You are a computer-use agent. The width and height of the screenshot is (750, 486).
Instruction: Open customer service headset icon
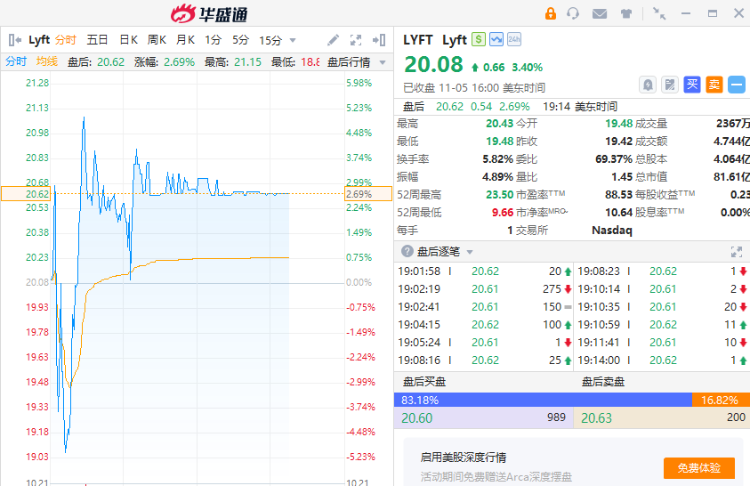573,14
